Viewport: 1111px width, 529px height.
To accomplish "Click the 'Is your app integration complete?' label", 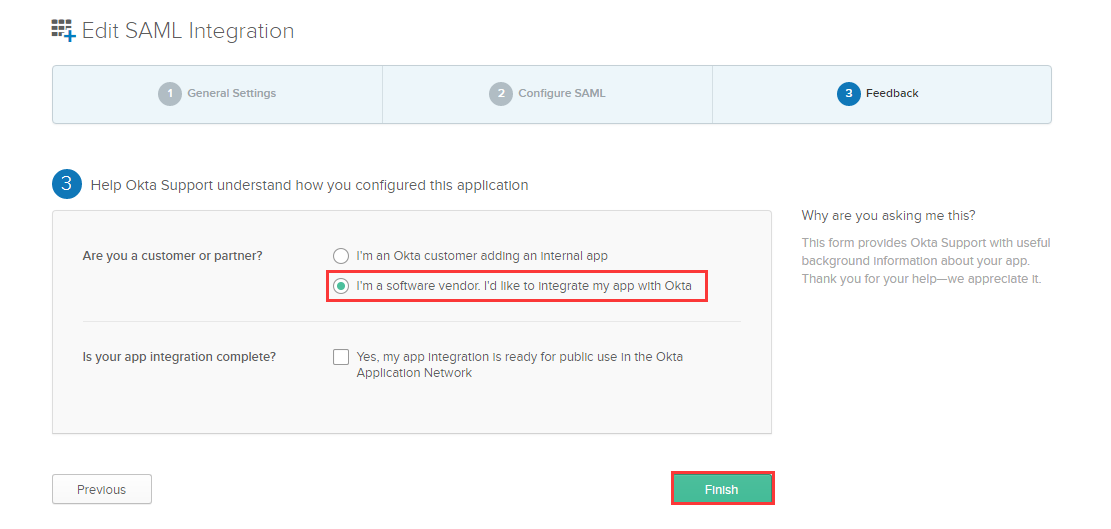I will click(179, 357).
